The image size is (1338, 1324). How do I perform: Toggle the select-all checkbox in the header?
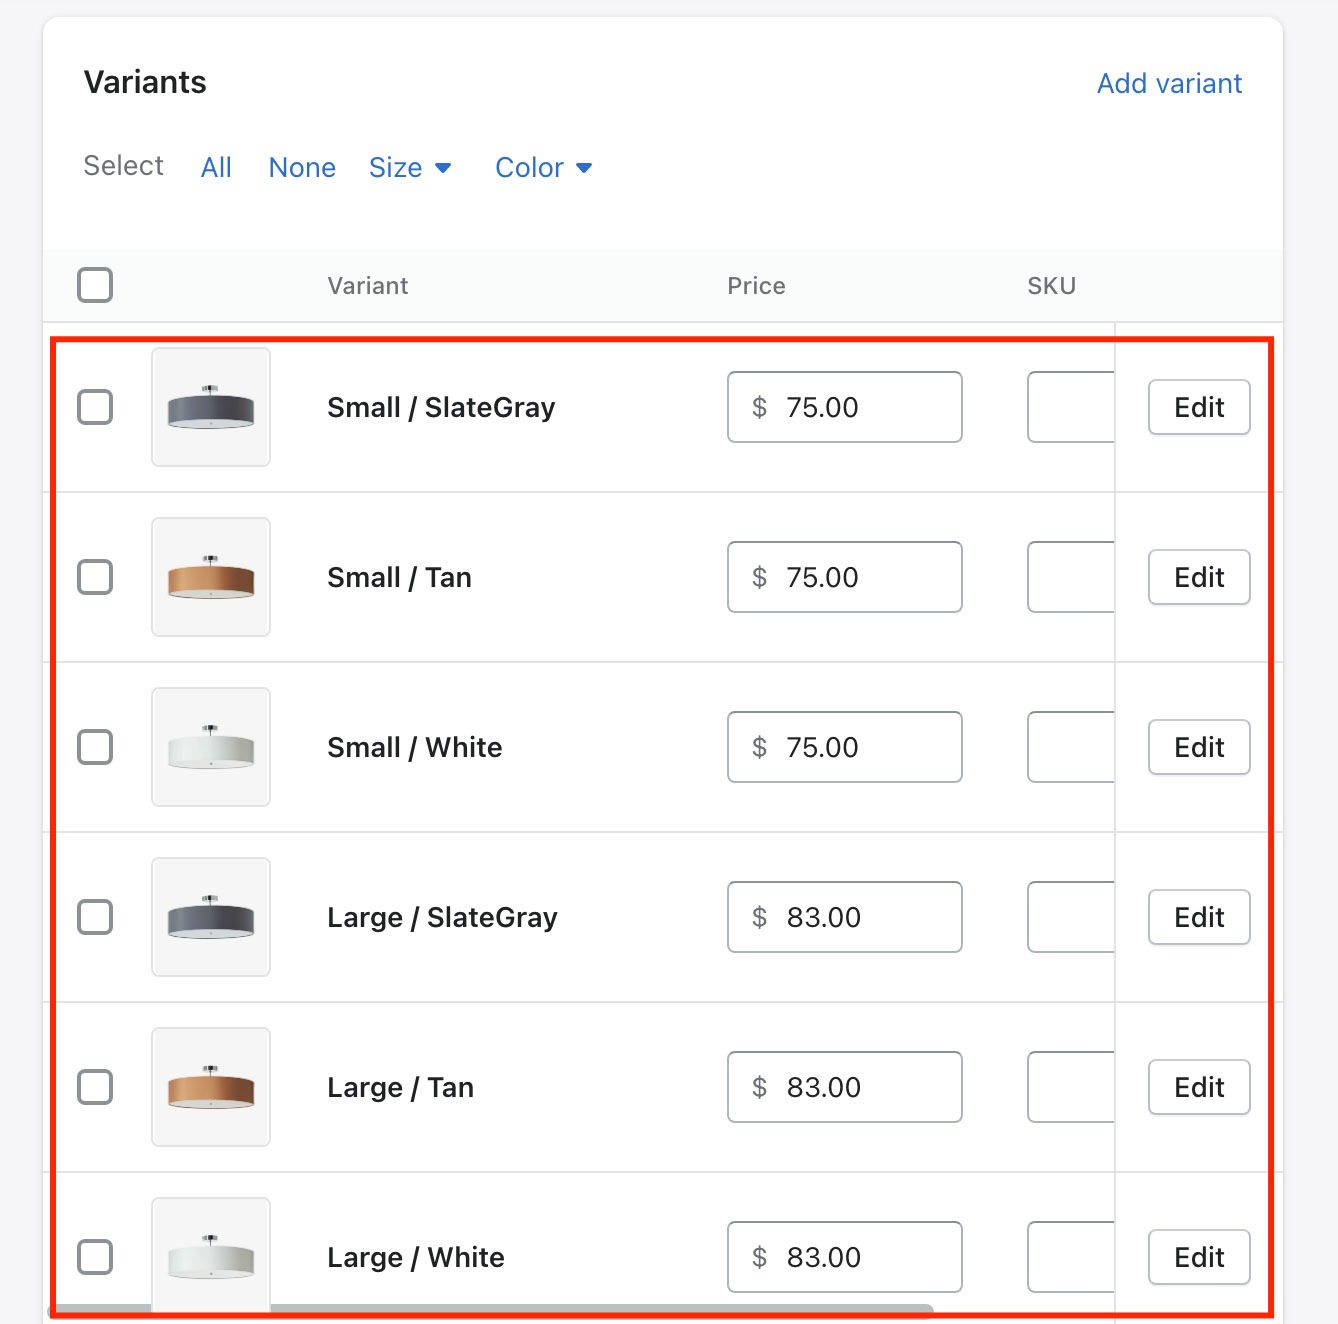95,285
